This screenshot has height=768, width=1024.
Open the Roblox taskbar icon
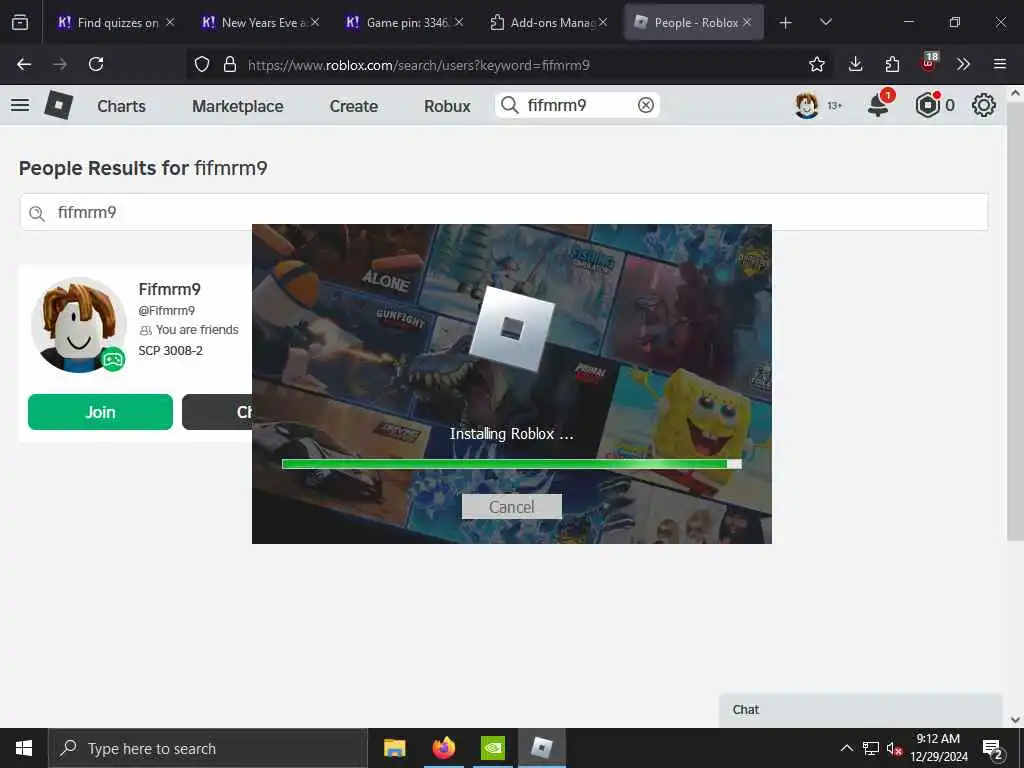click(541, 748)
